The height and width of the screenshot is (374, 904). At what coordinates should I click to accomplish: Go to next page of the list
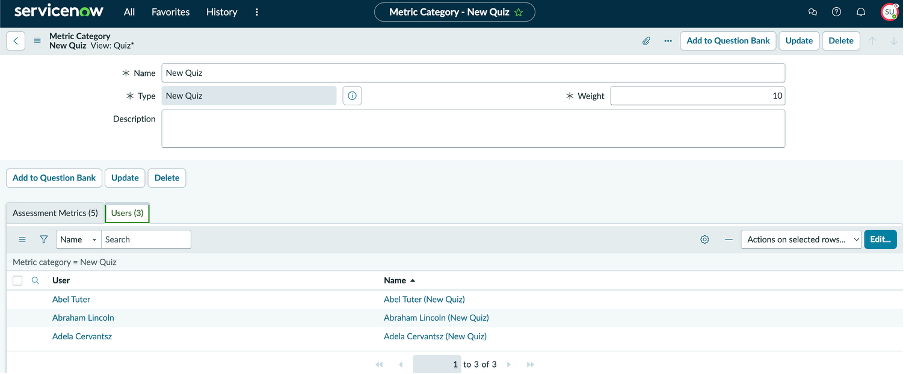[509, 365]
